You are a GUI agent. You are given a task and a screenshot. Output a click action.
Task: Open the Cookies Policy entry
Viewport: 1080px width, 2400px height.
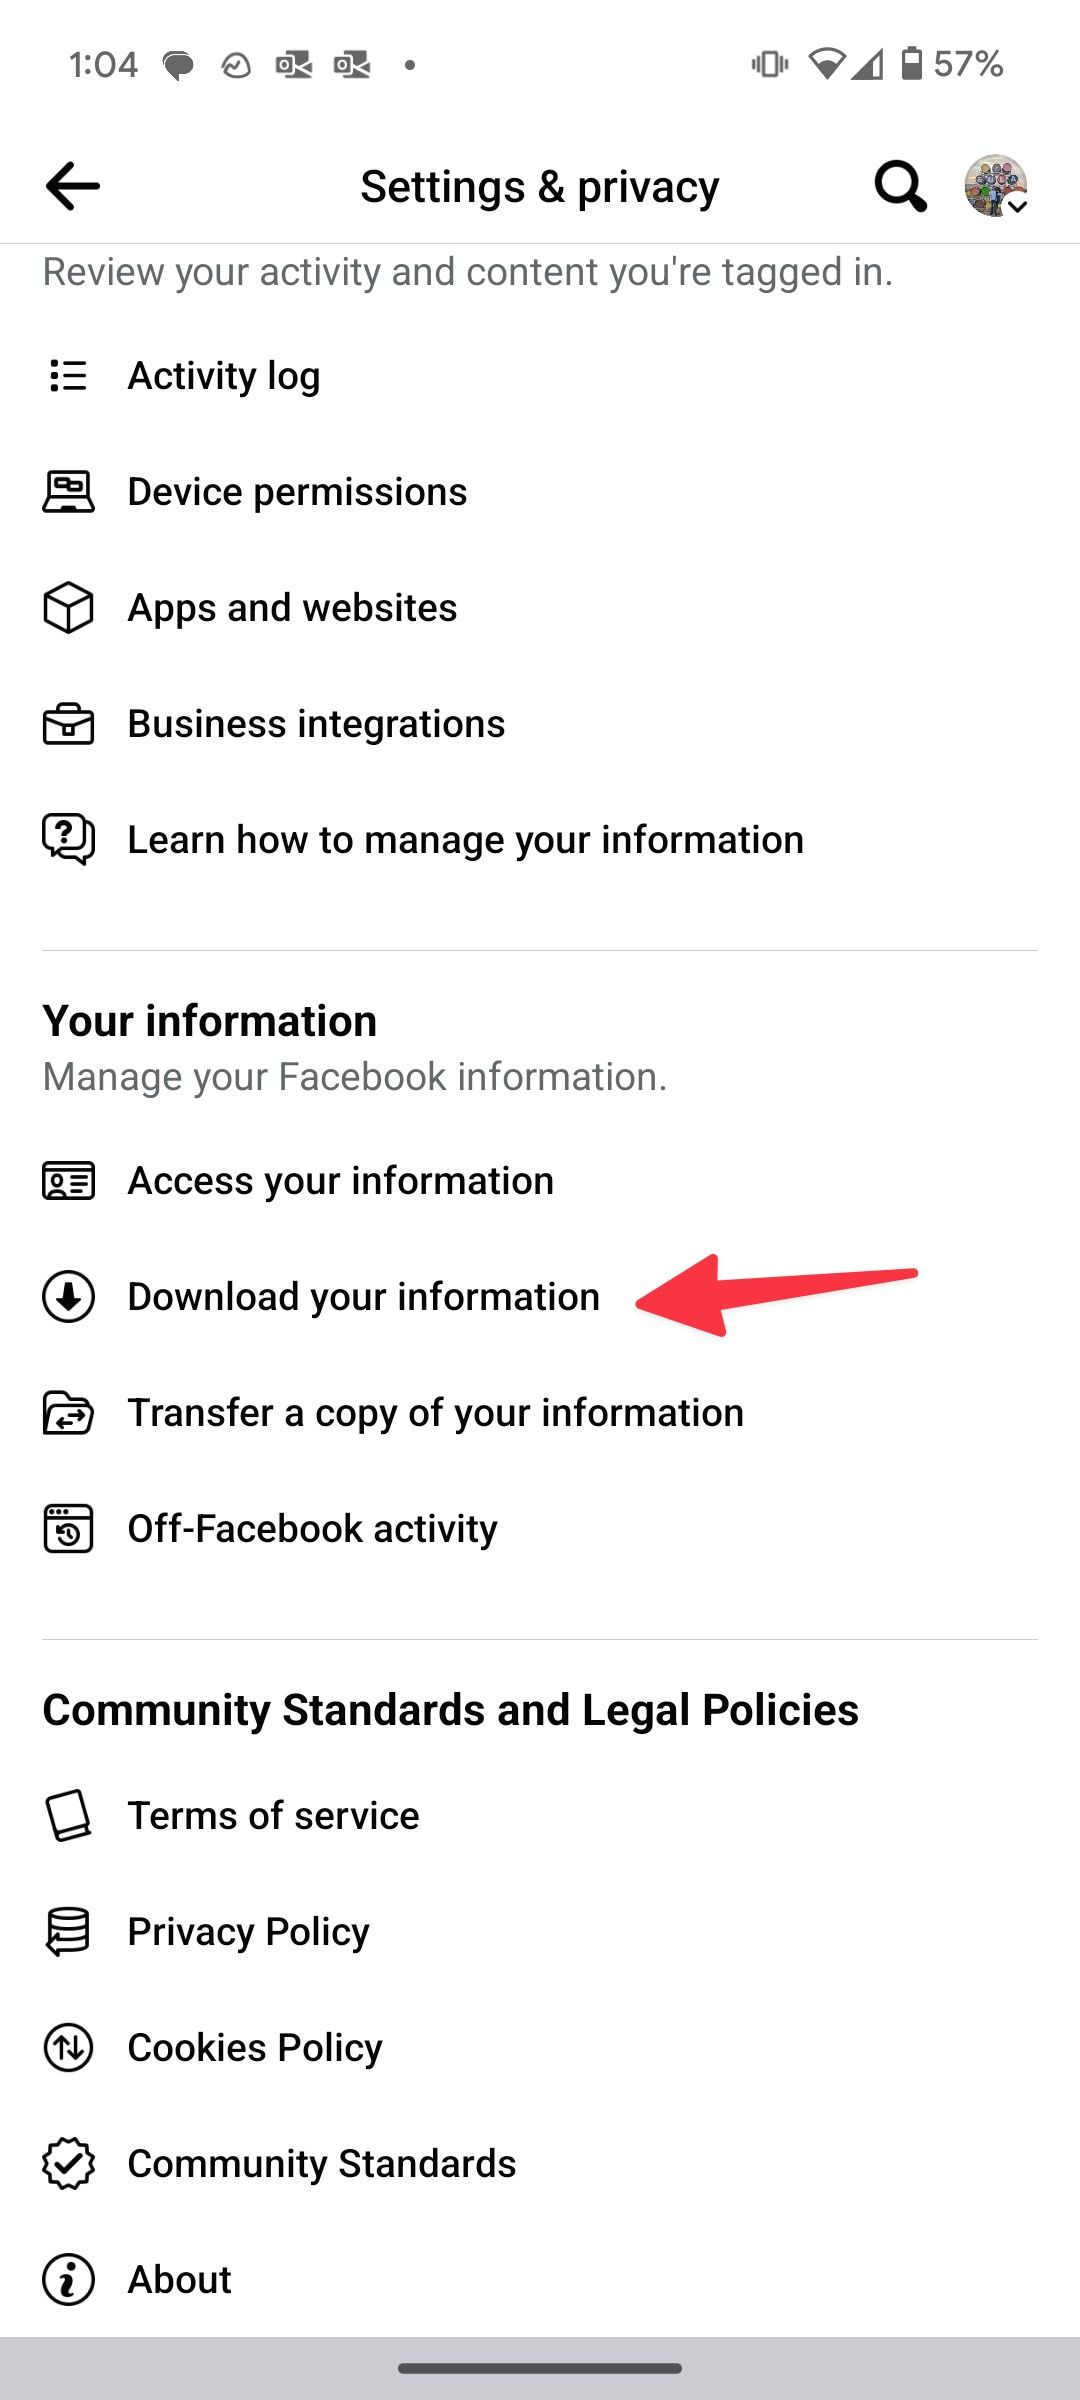pyautogui.click(x=253, y=2048)
